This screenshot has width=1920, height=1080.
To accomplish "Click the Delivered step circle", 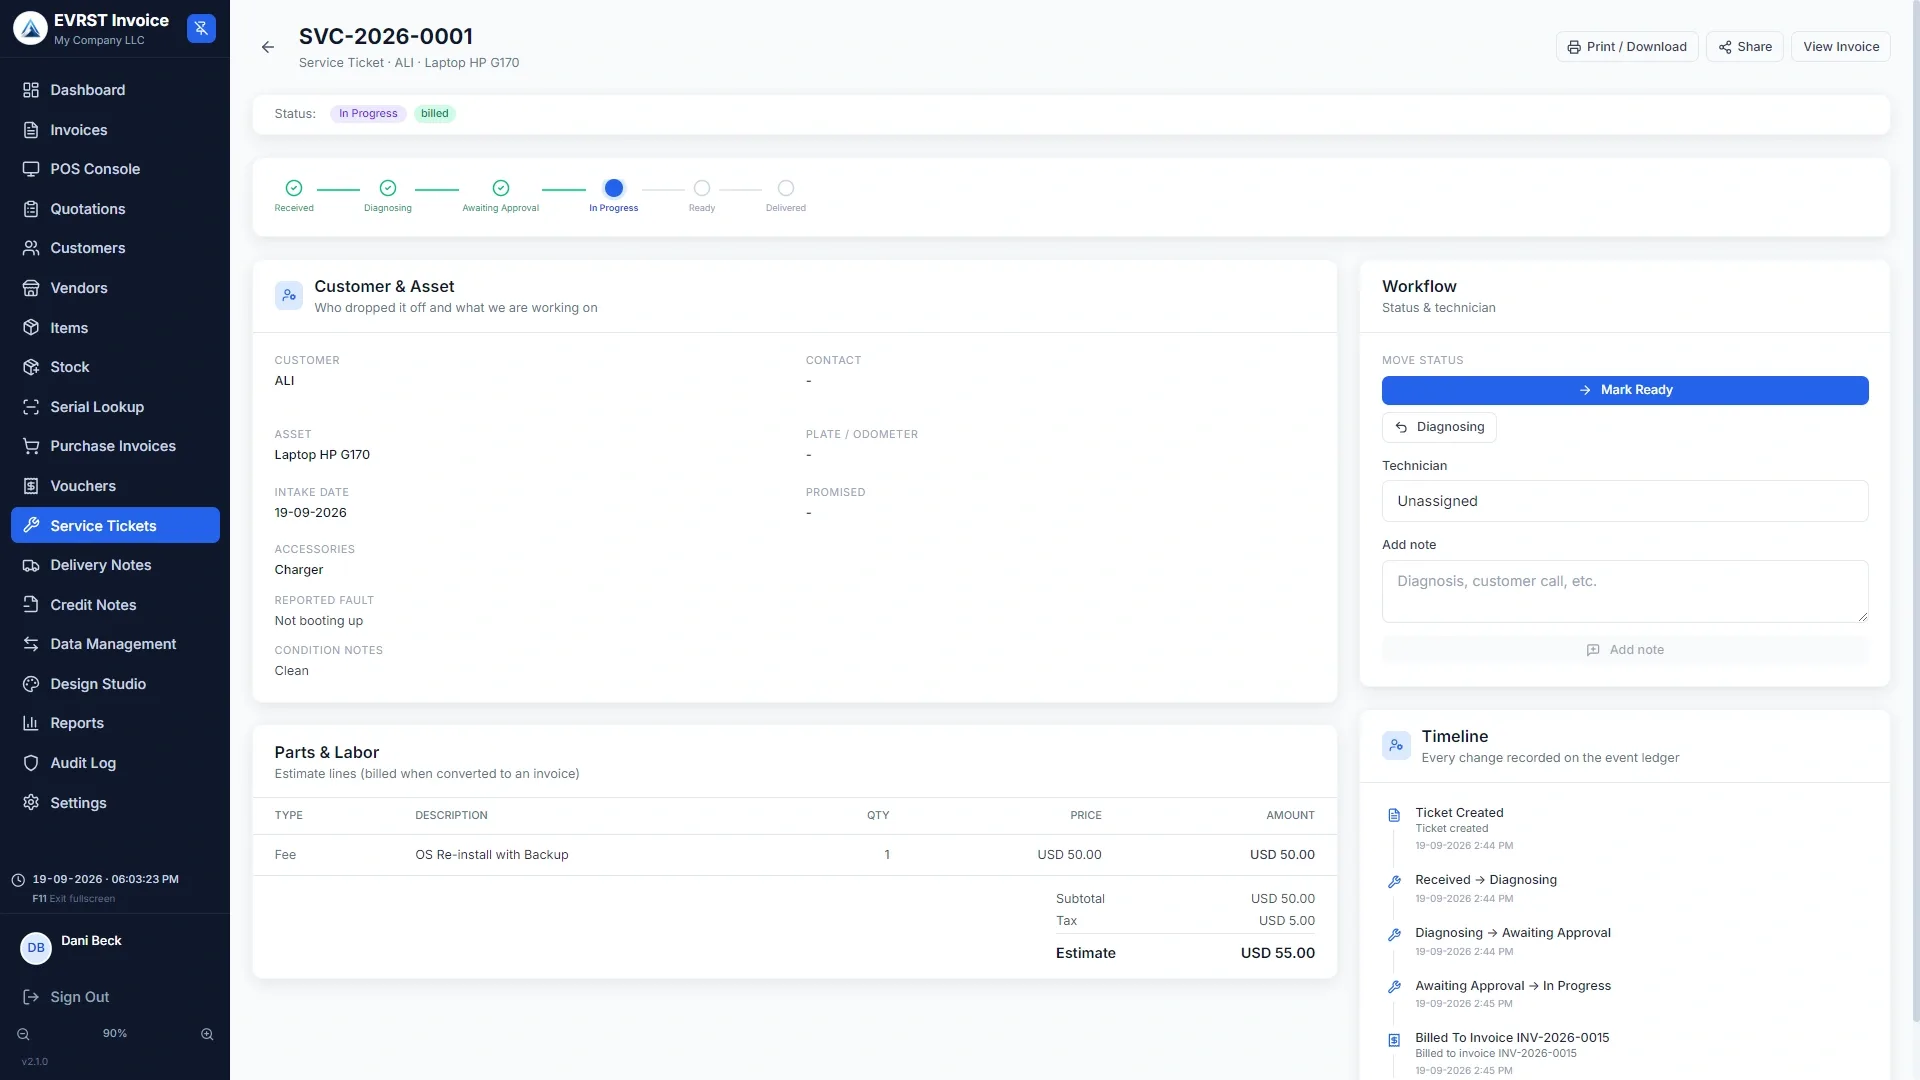I will (x=786, y=188).
